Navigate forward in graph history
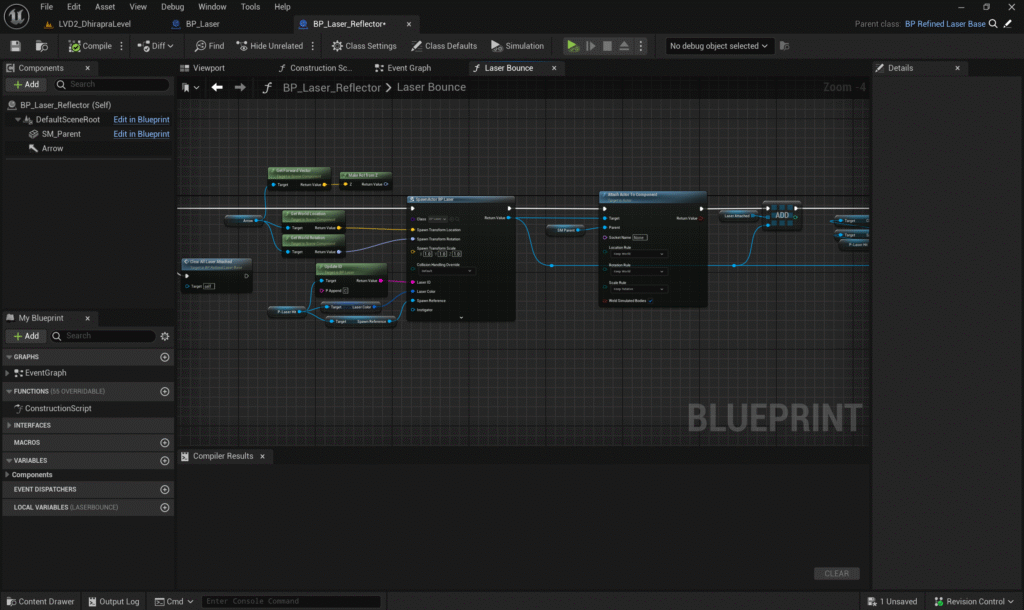The height and width of the screenshot is (610, 1024). point(240,88)
